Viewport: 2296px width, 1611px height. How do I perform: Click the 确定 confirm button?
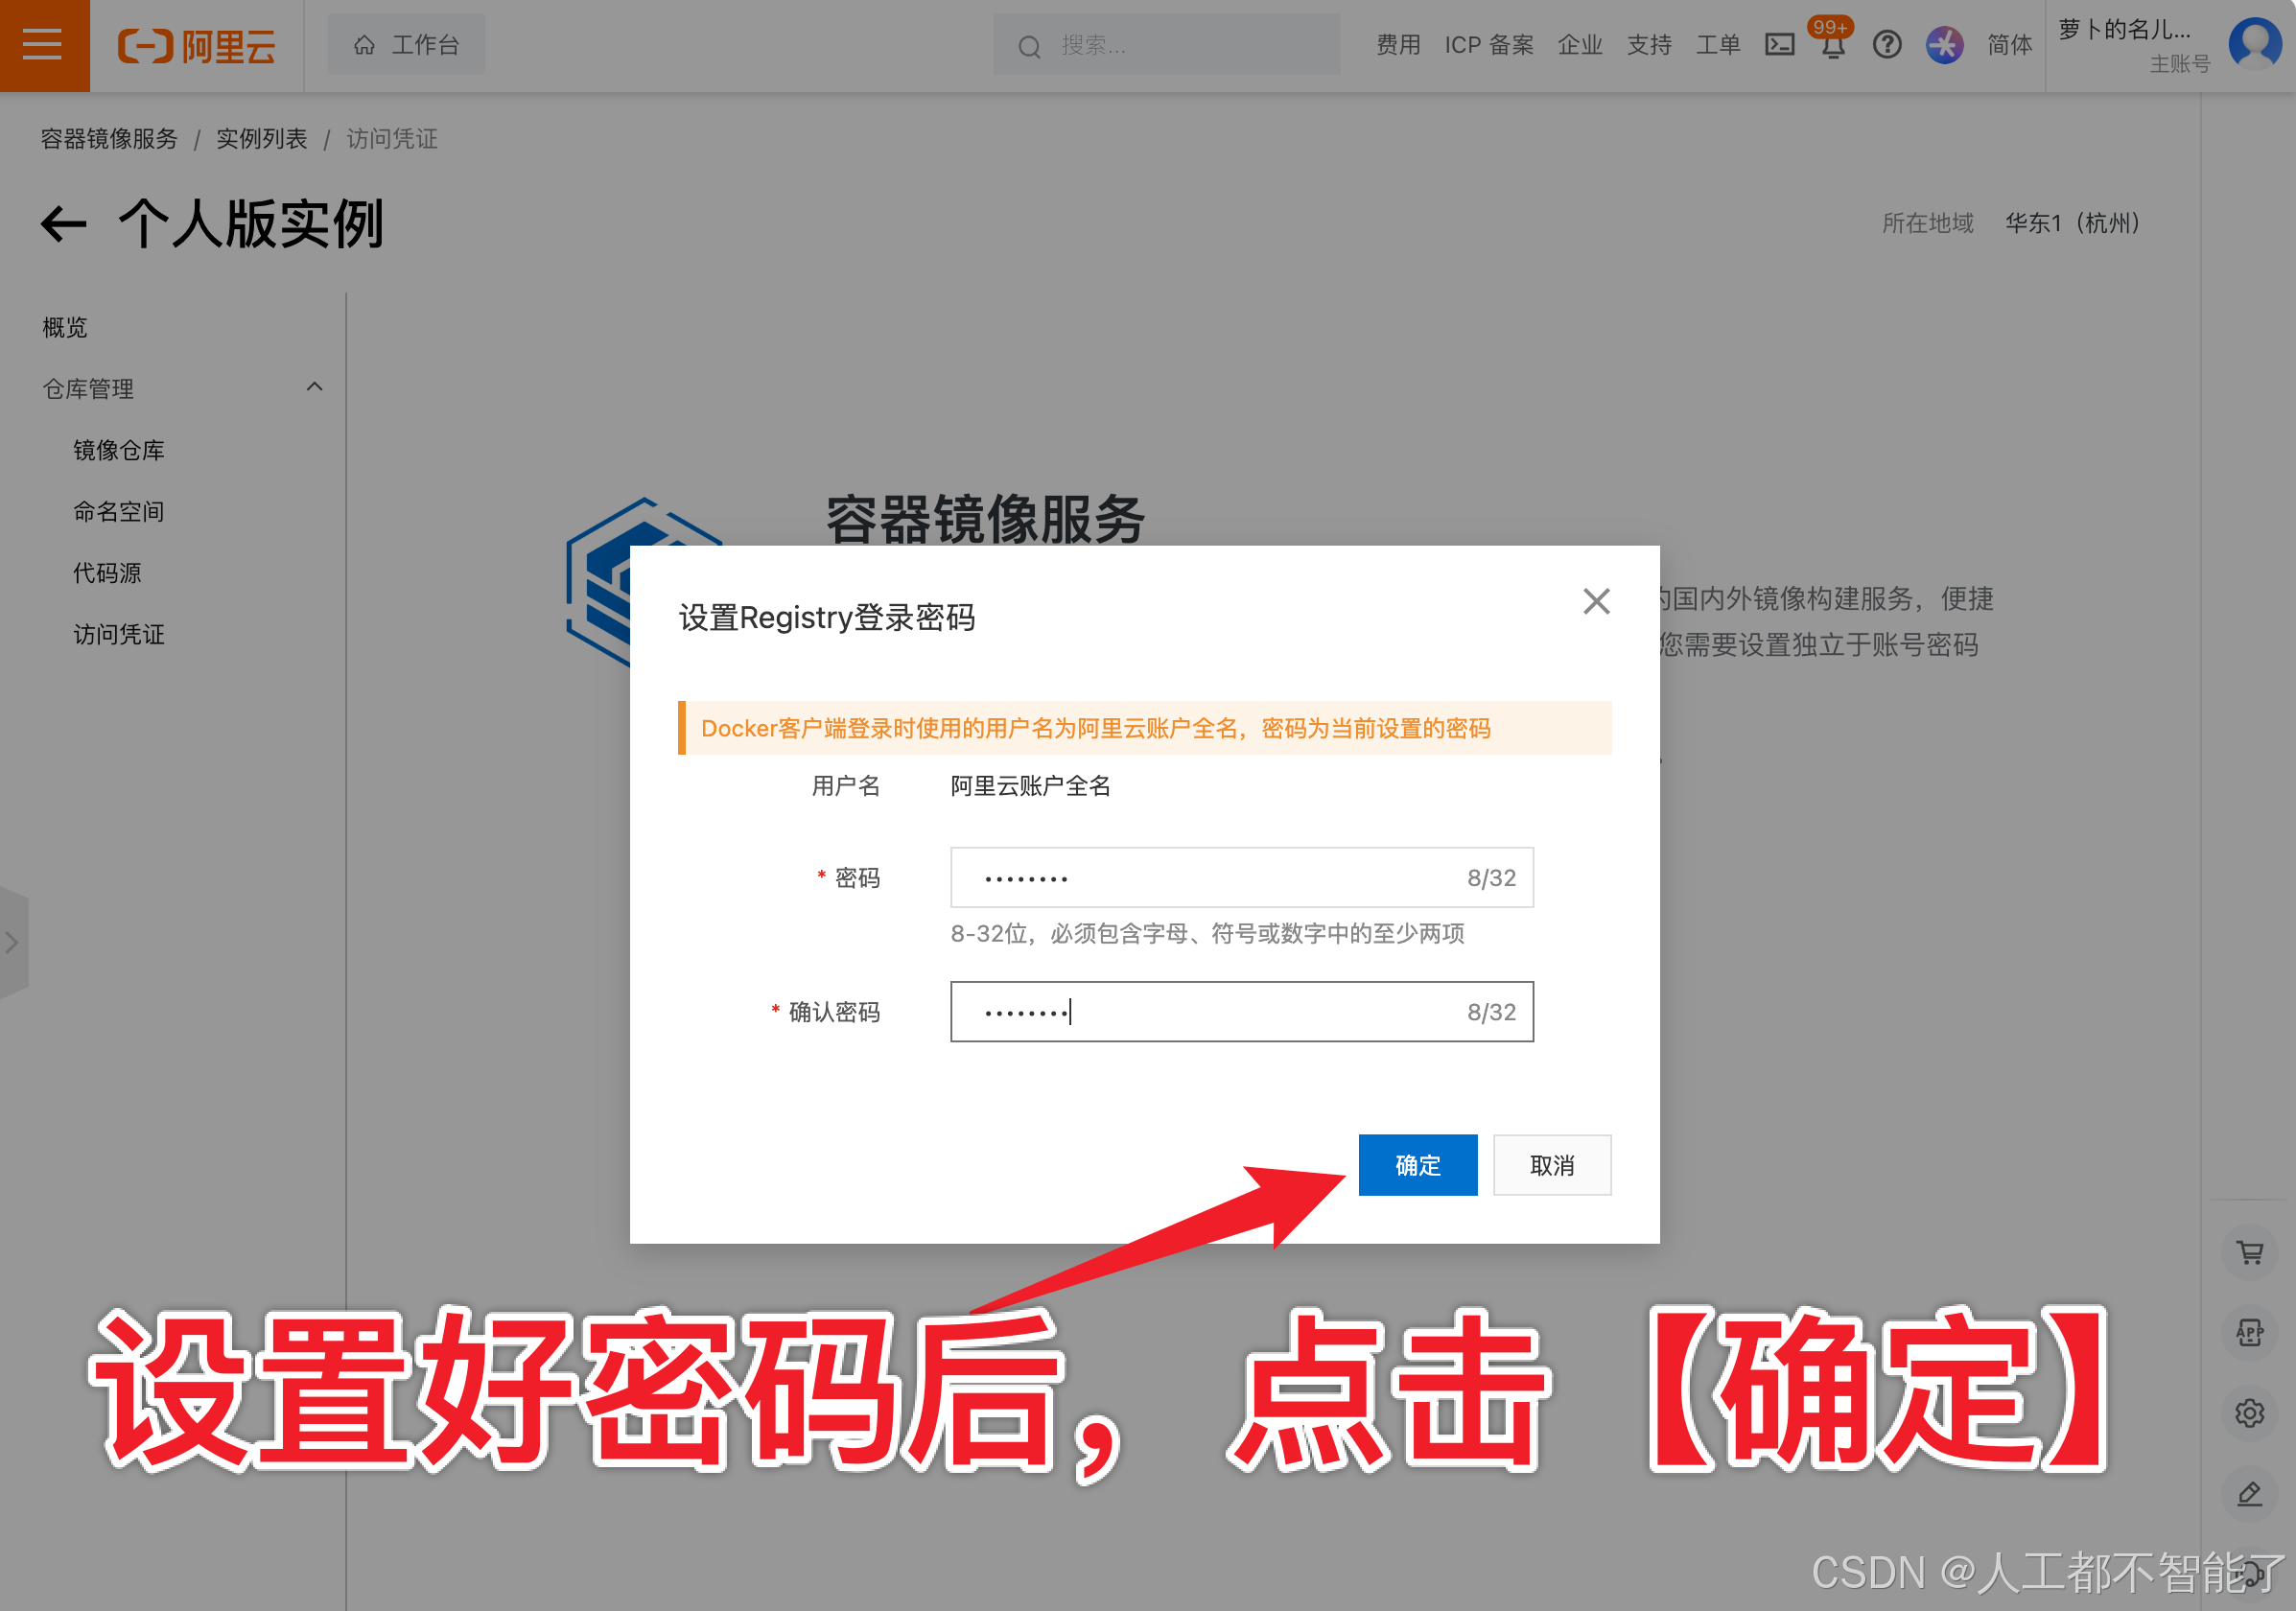click(x=1417, y=1165)
